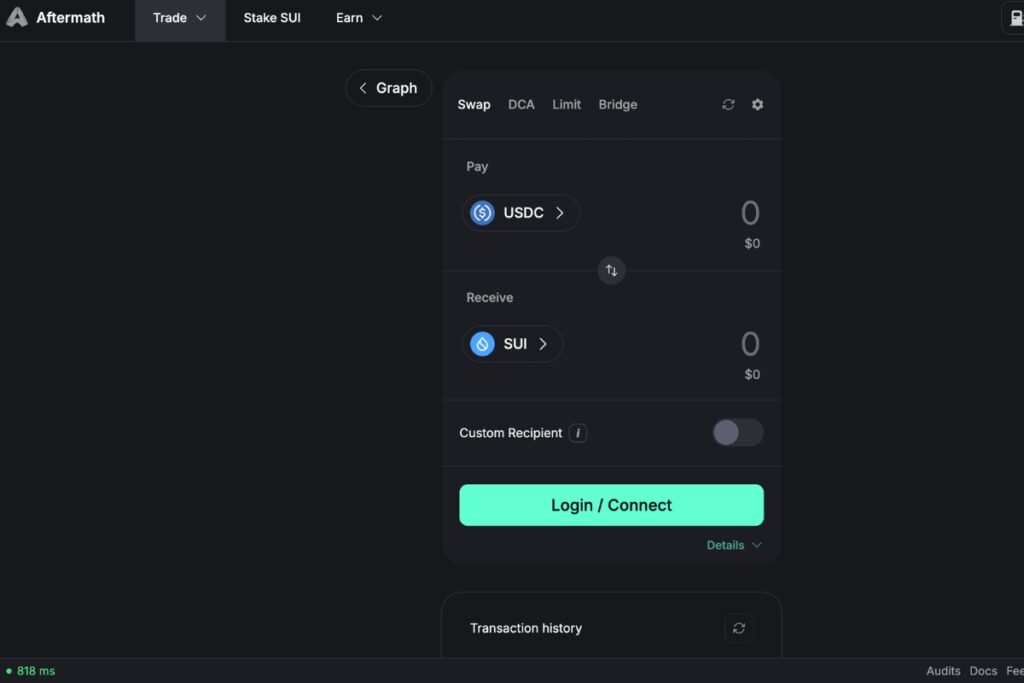The width and height of the screenshot is (1024, 683).
Task: Refresh the Transaction history
Action: pyautogui.click(x=739, y=628)
